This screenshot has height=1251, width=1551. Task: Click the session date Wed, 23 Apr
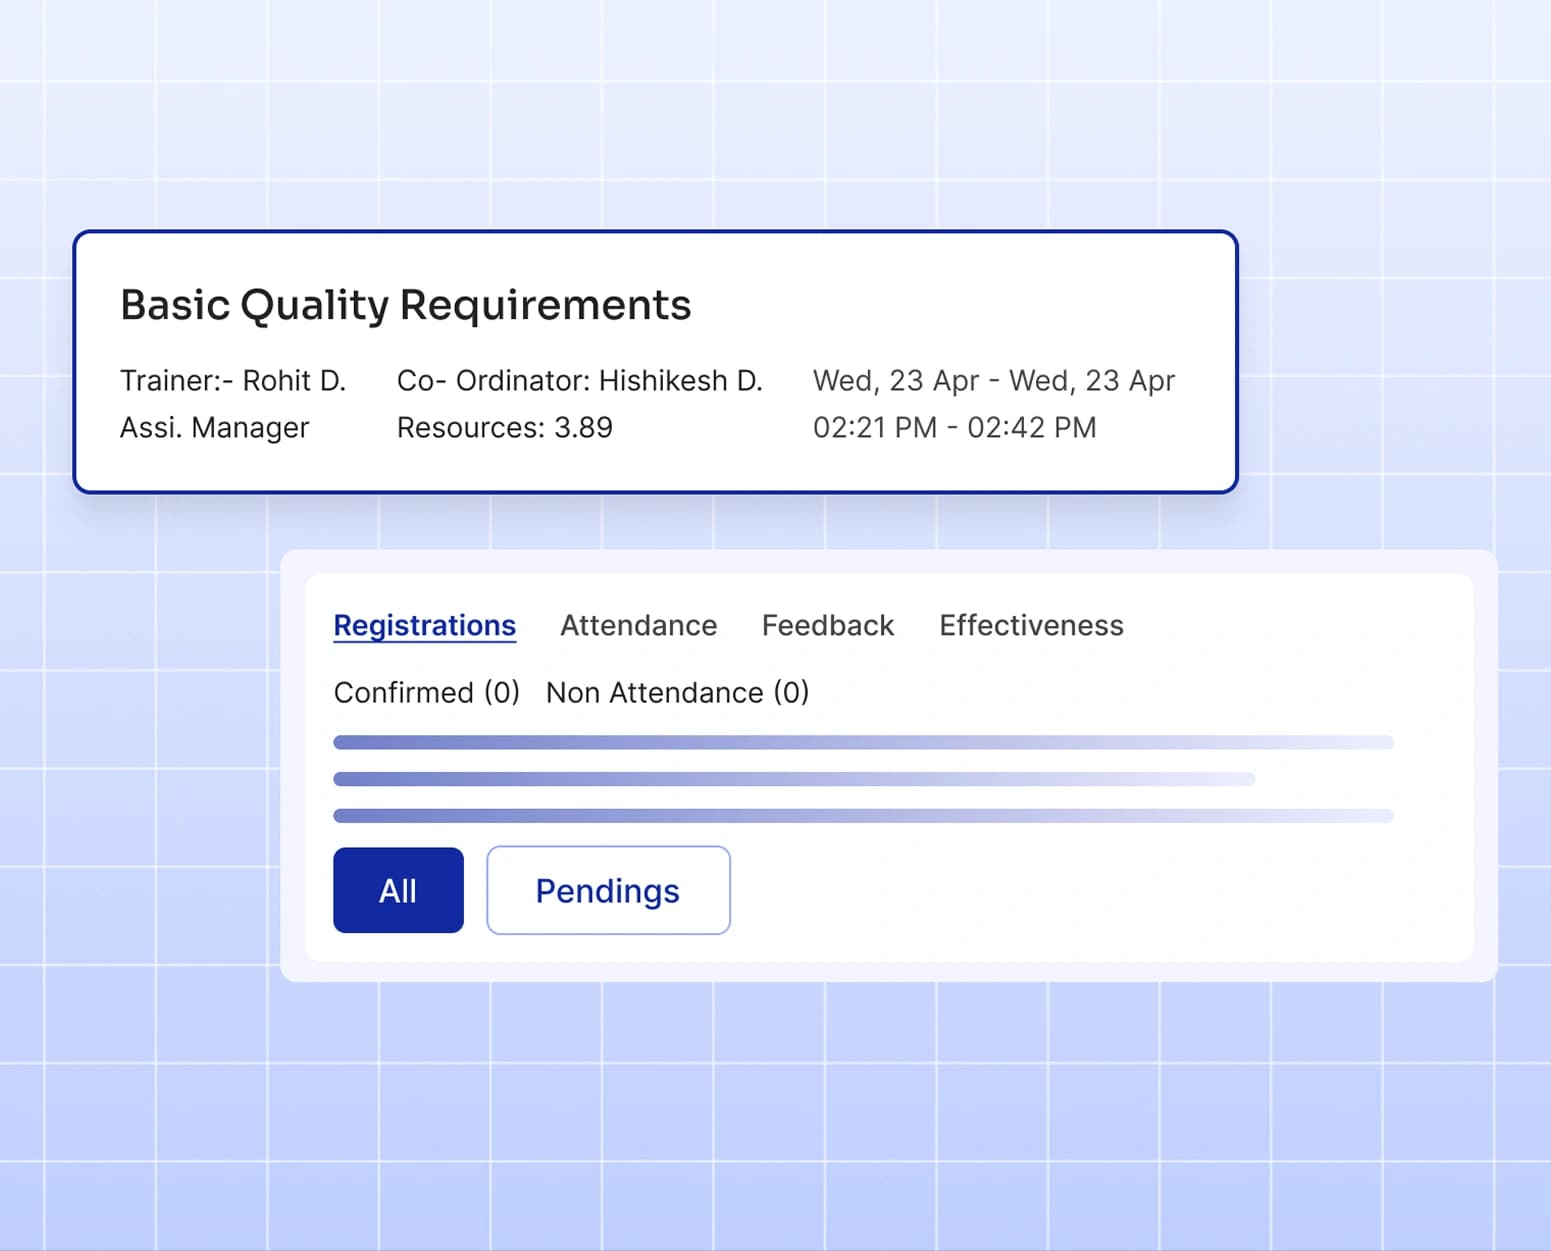click(x=994, y=380)
